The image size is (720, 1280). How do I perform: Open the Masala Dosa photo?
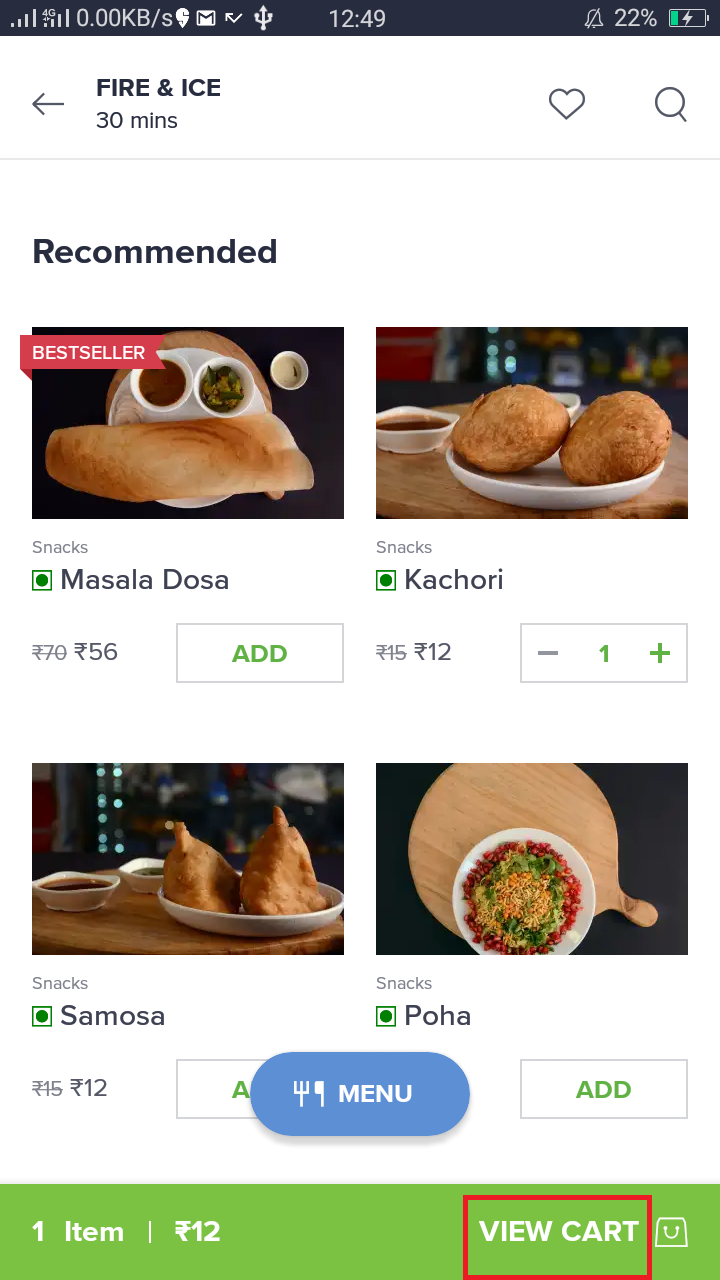(x=188, y=423)
